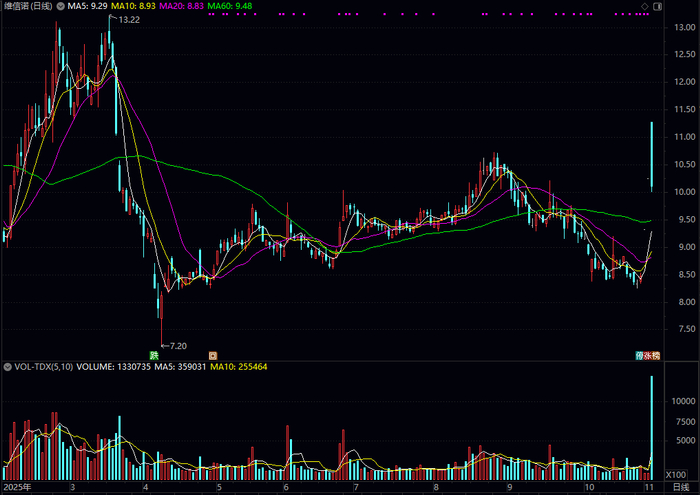This screenshot has width=700, height=495.
Task: Click the month 4 marker on time axis
Action: tap(145, 487)
